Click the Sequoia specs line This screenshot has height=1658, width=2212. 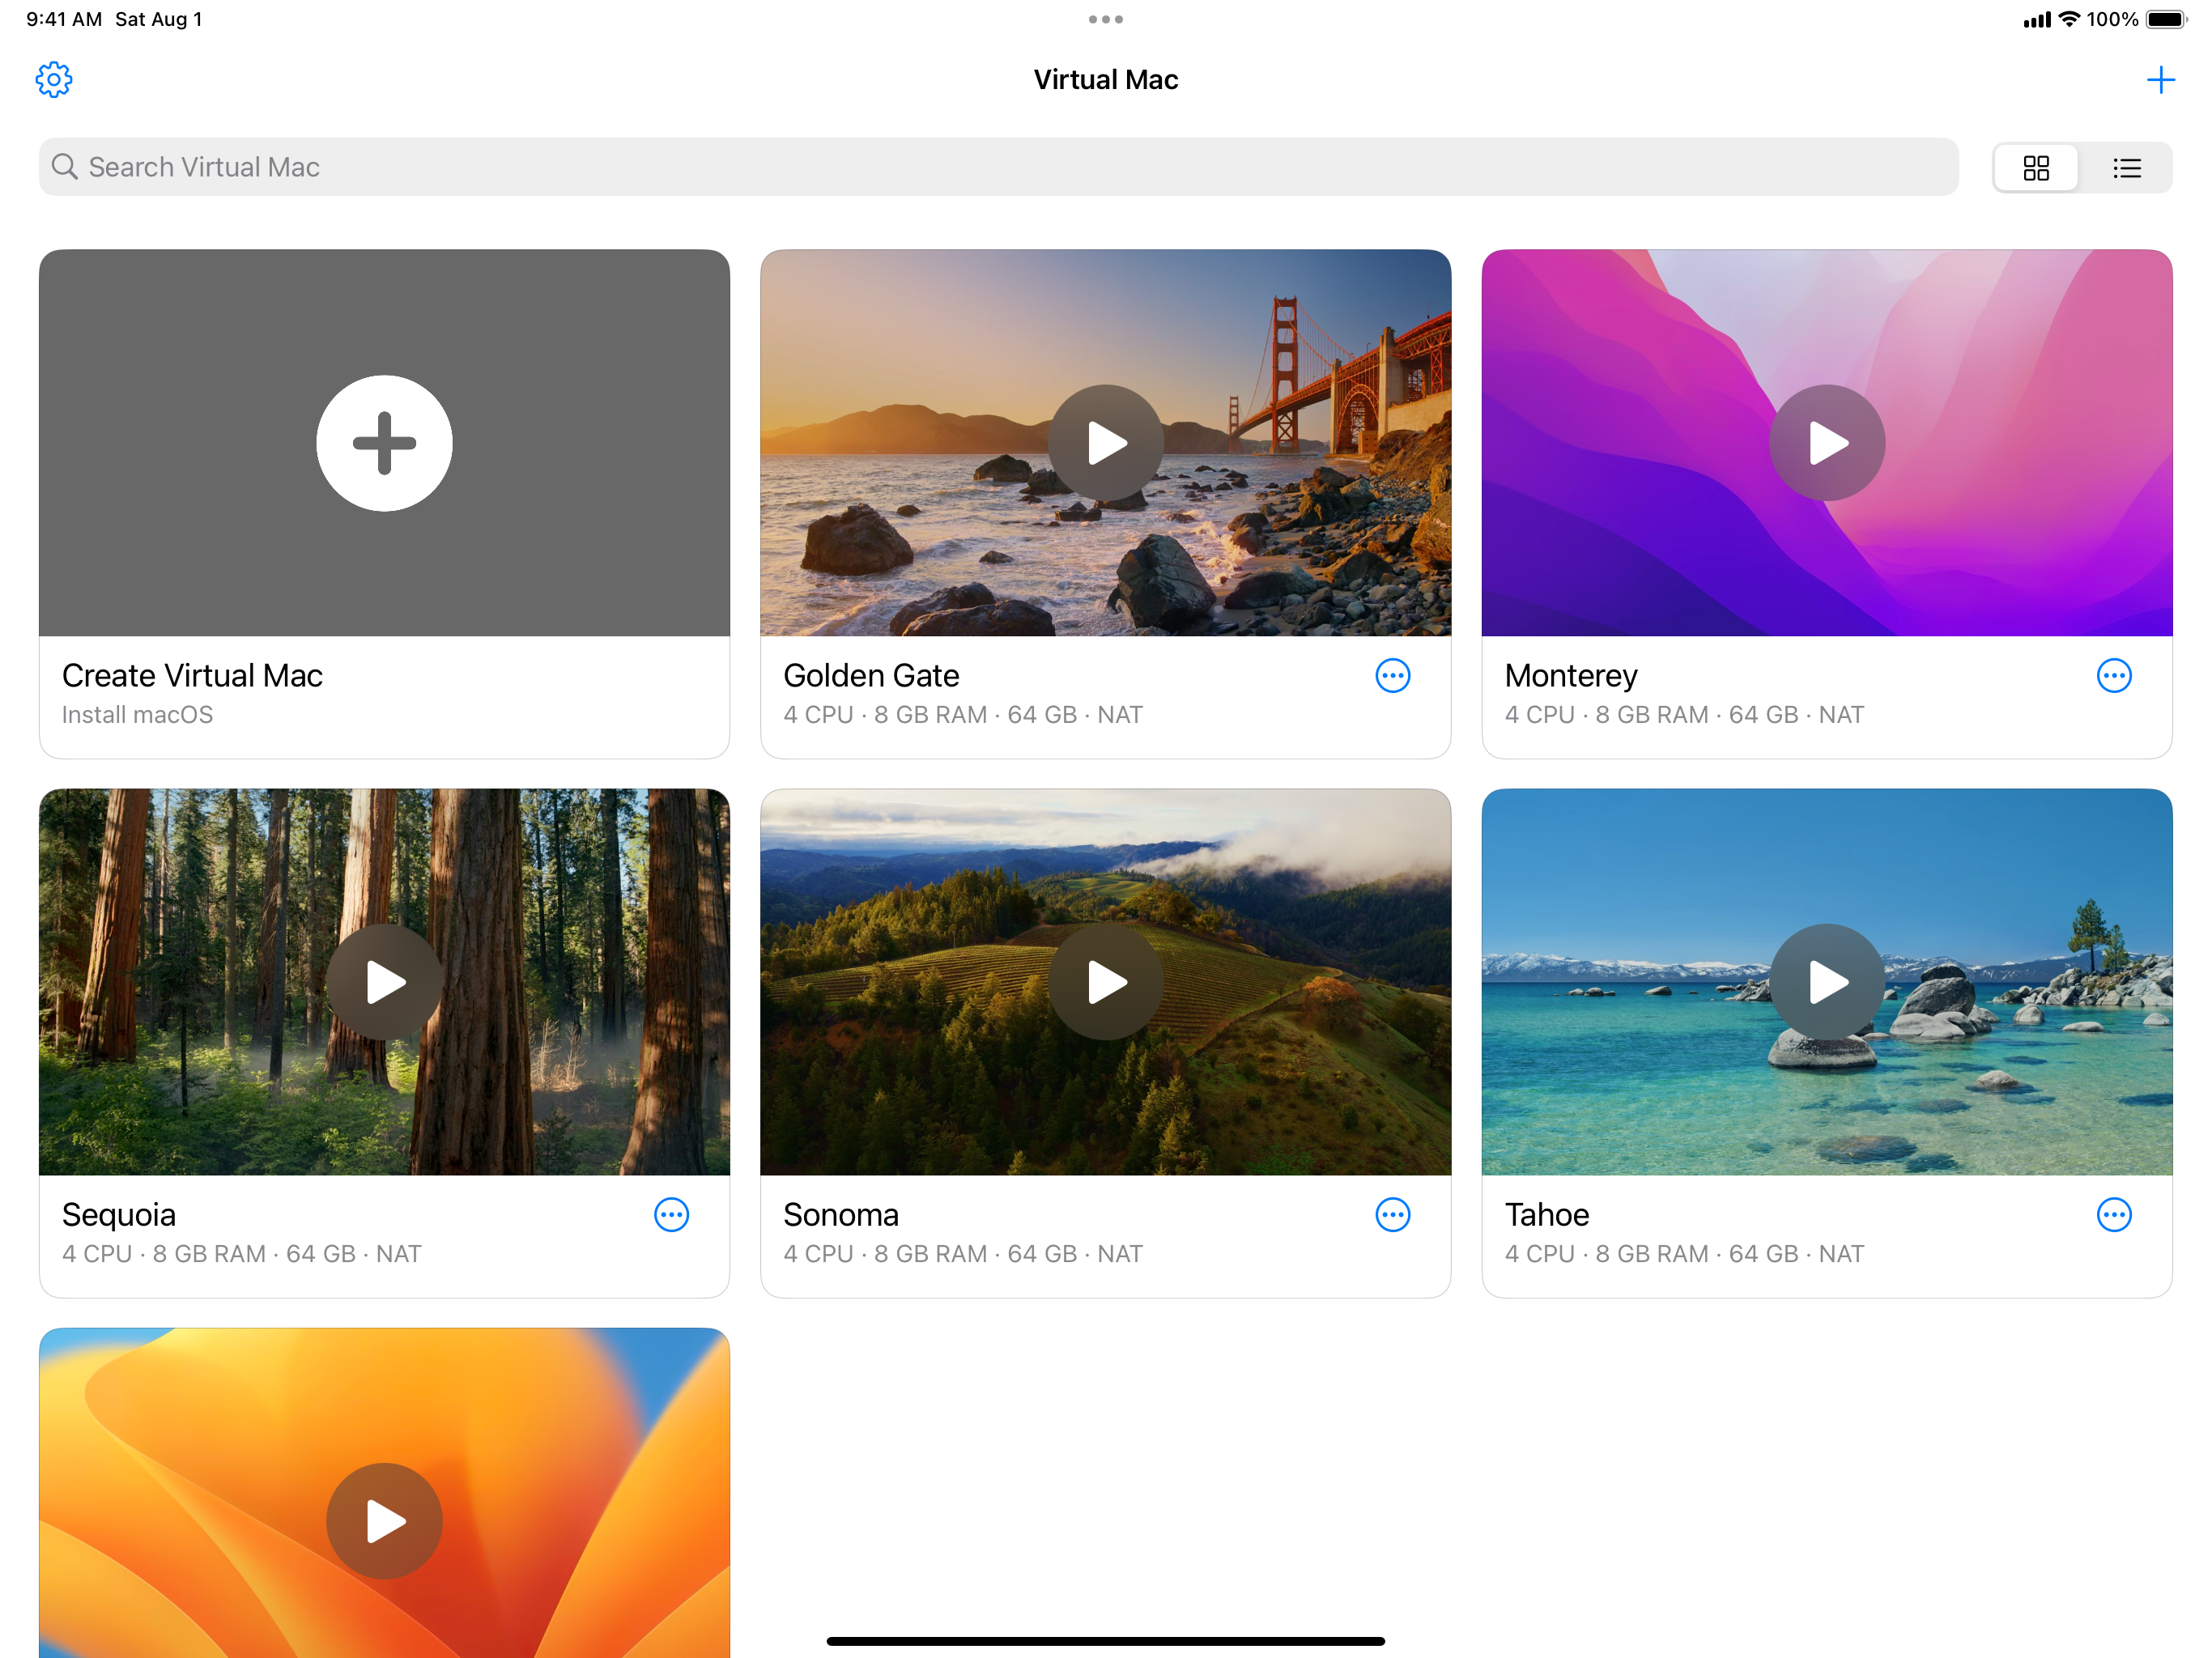(x=242, y=1254)
